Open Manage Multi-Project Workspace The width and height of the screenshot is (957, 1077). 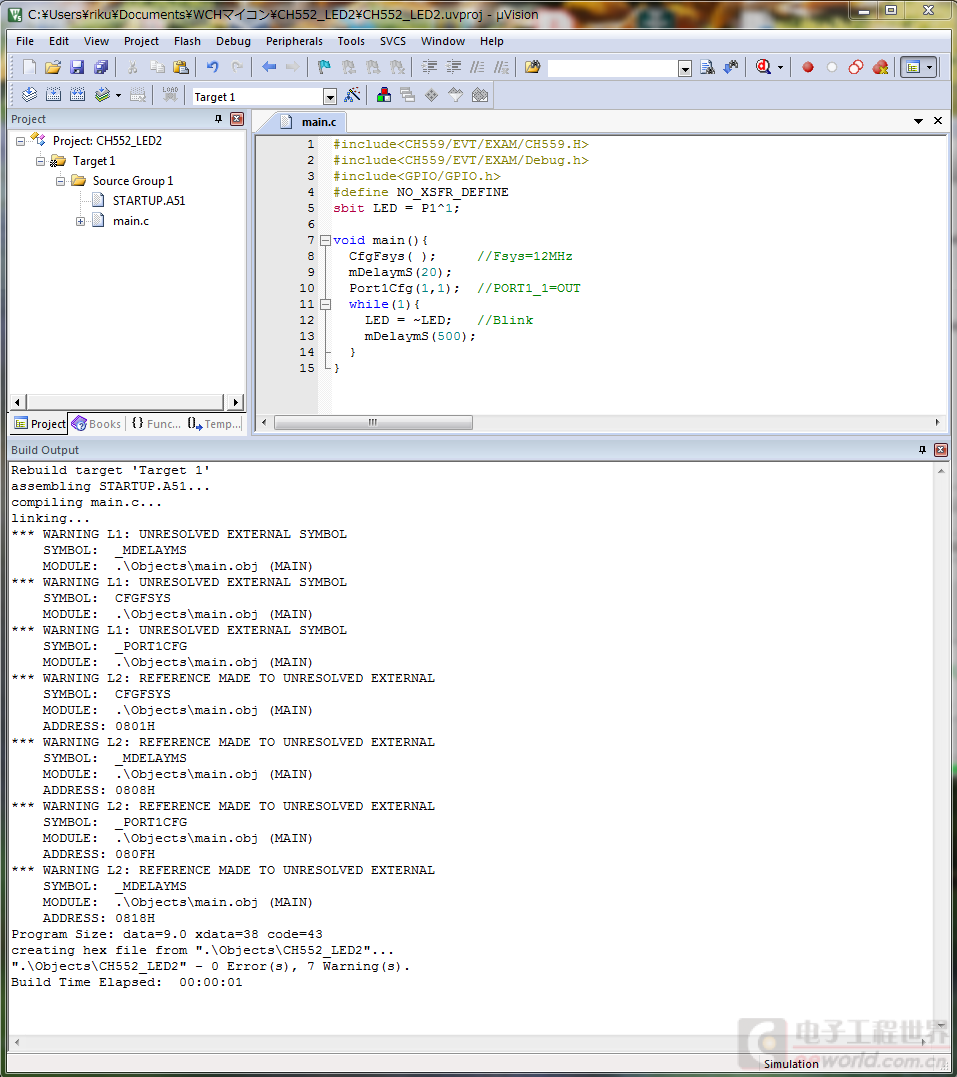[407, 95]
